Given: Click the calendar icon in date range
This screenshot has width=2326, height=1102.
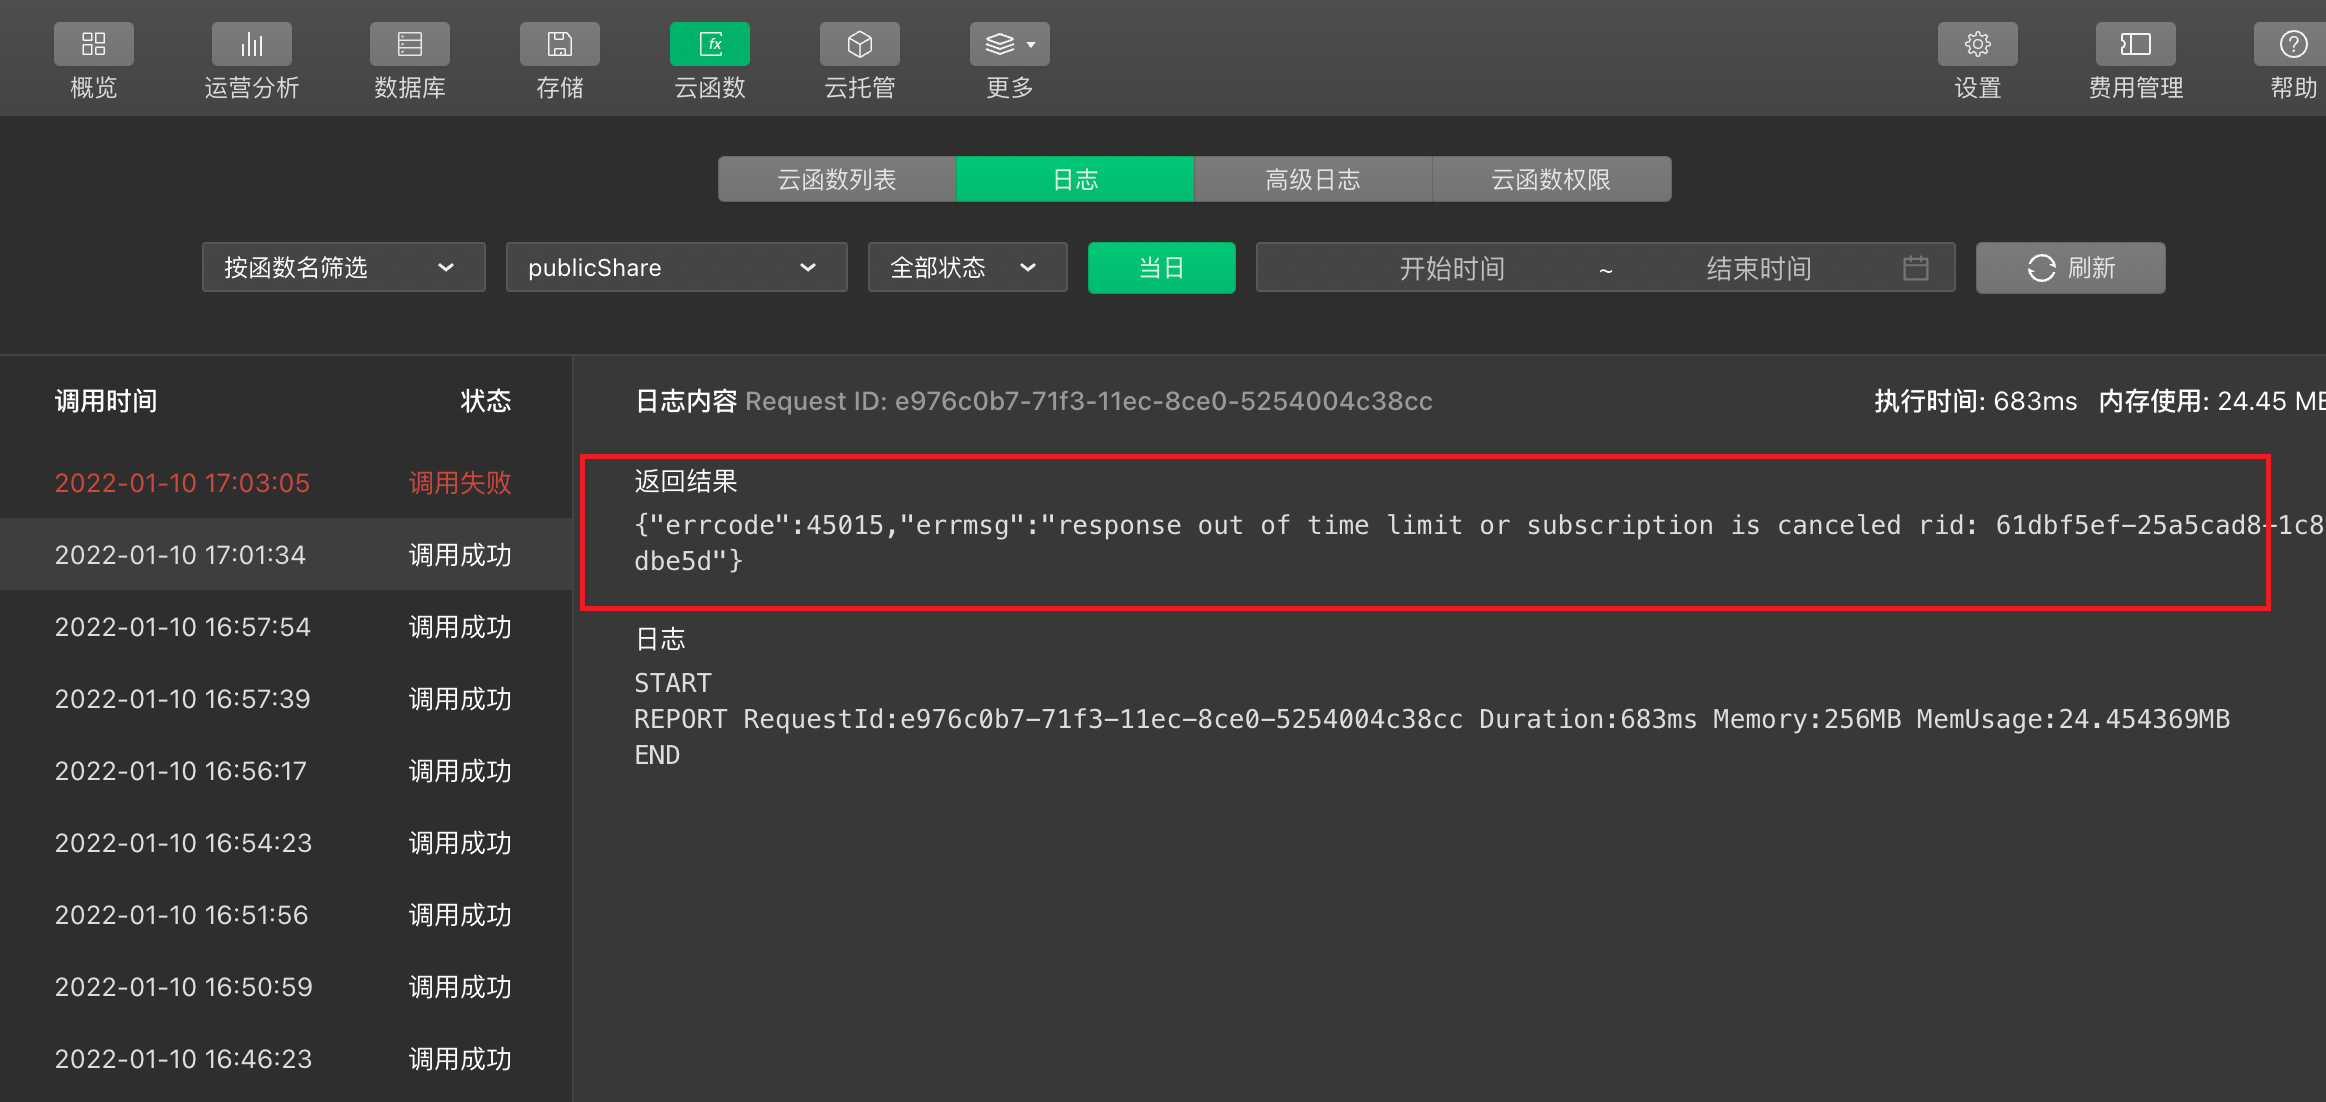Looking at the screenshot, I should click(1915, 268).
